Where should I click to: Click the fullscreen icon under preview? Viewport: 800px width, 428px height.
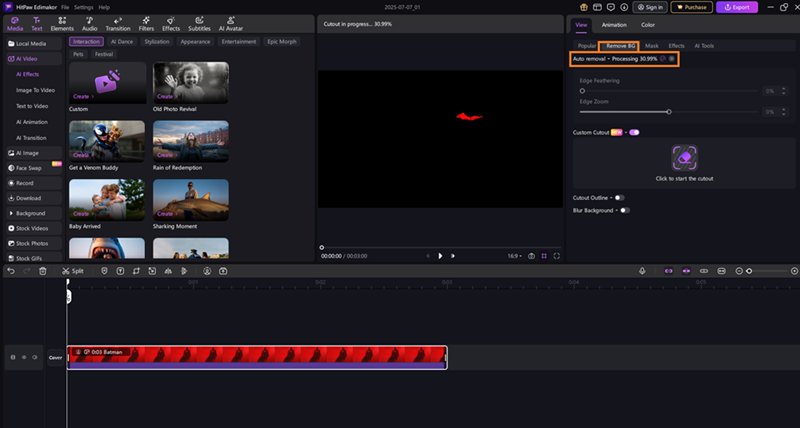pyautogui.click(x=557, y=256)
